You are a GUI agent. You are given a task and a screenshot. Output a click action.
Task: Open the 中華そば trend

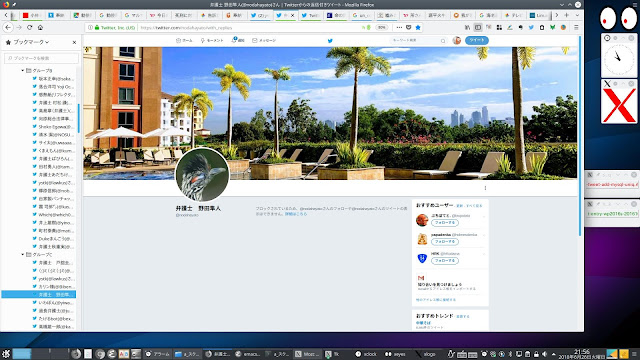click(423, 323)
